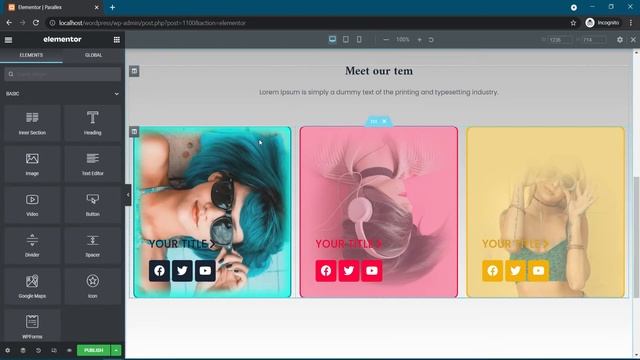
Task: Click the preview width input field
Action: 560,40
